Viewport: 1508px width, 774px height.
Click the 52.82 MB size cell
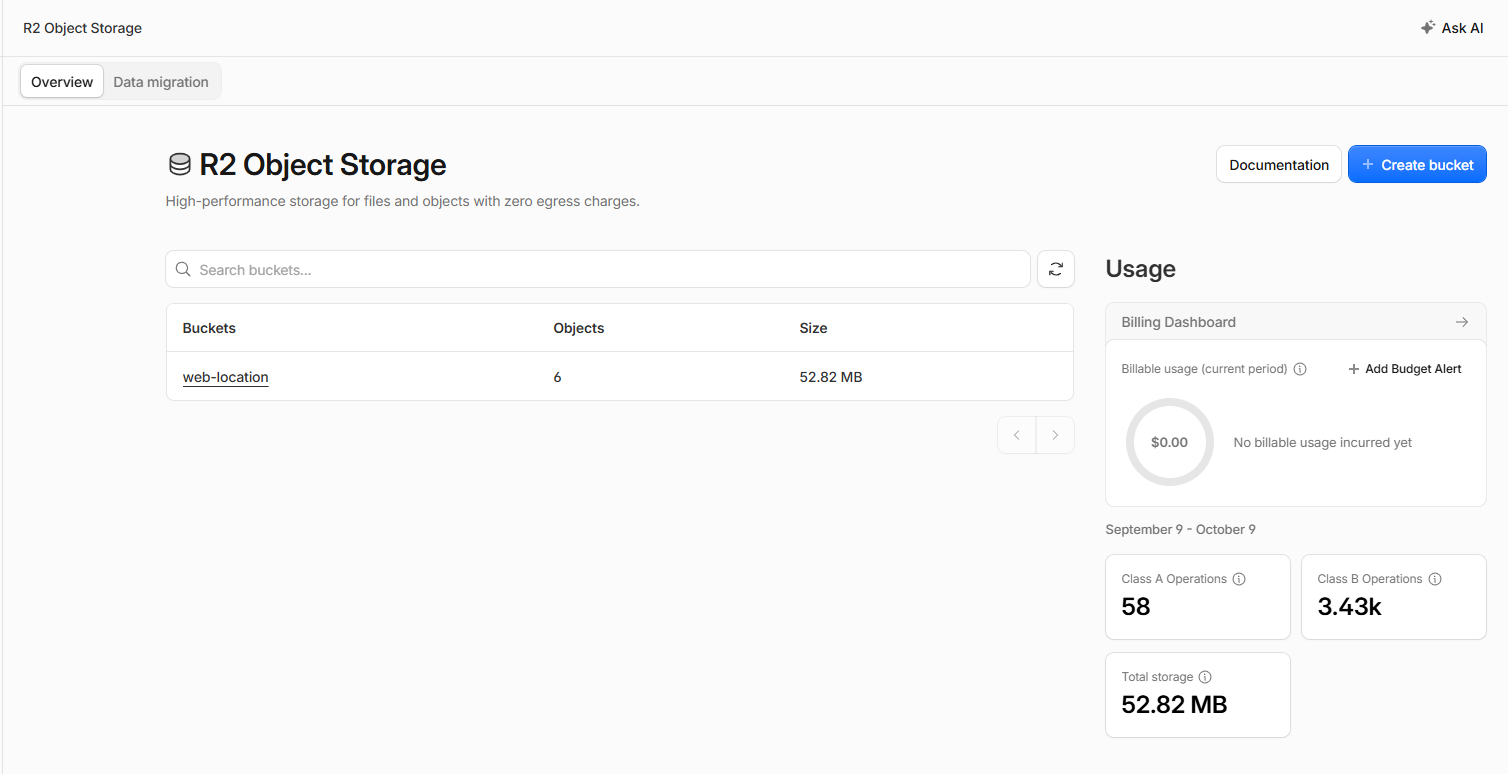pyautogui.click(x=831, y=377)
